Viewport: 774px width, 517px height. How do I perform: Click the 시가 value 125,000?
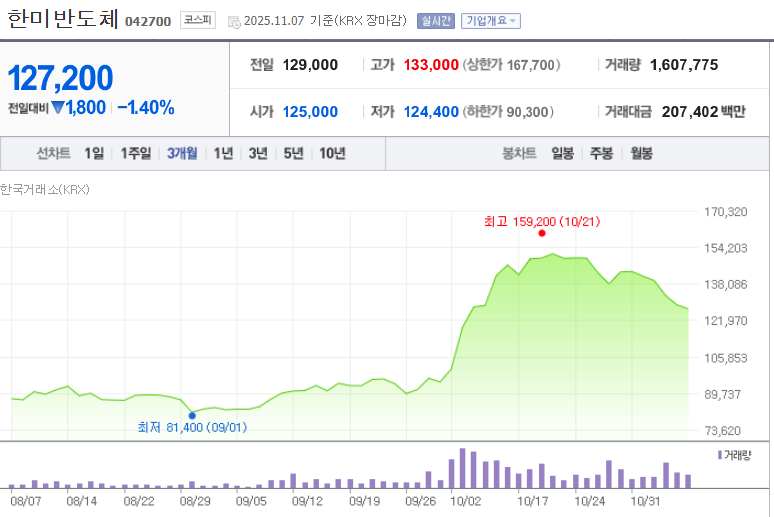tap(310, 112)
